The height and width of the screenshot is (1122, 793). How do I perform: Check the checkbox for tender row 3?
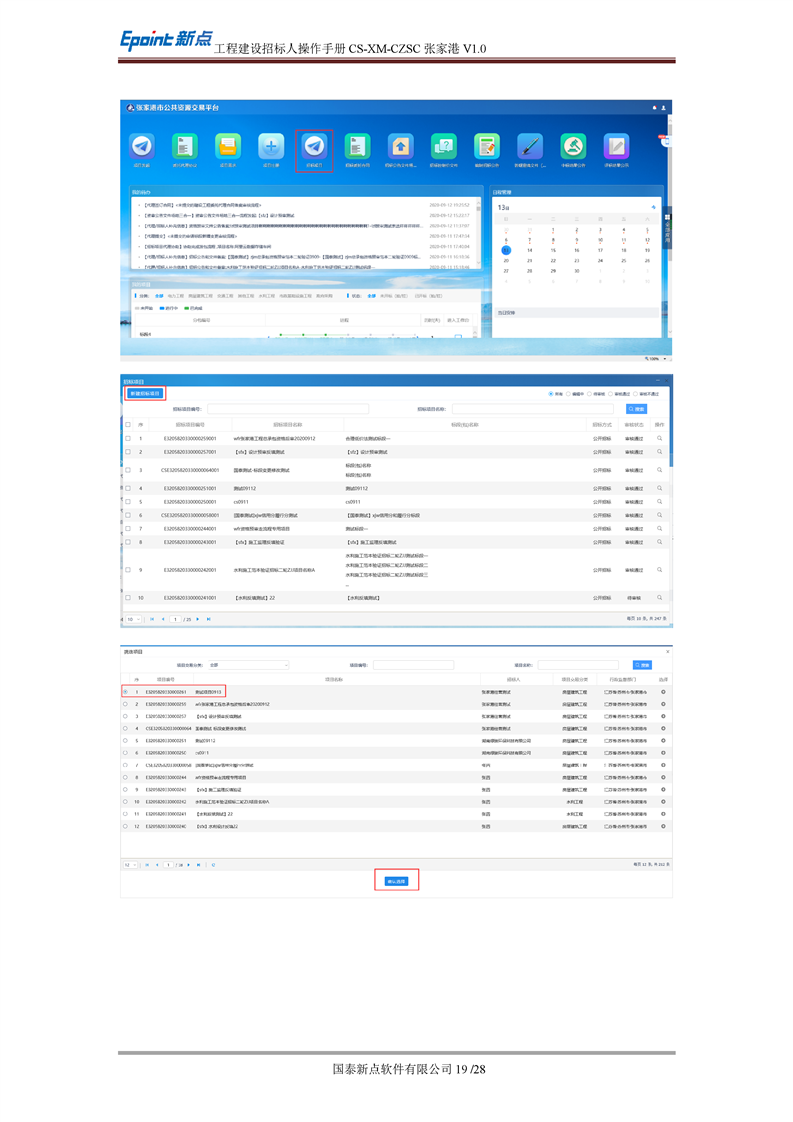coord(128,469)
